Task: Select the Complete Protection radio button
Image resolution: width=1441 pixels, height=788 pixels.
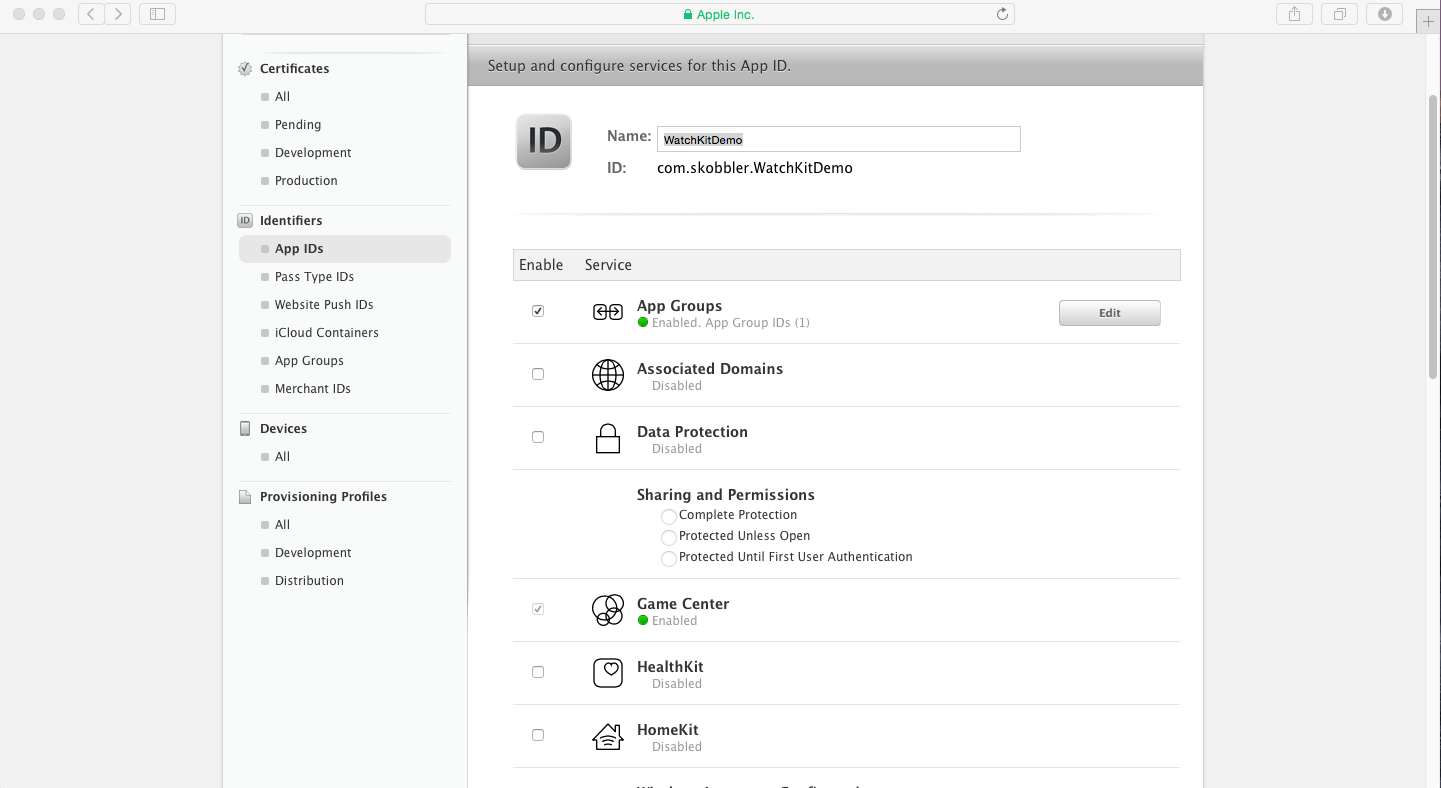Action: click(x=668, y=516)
